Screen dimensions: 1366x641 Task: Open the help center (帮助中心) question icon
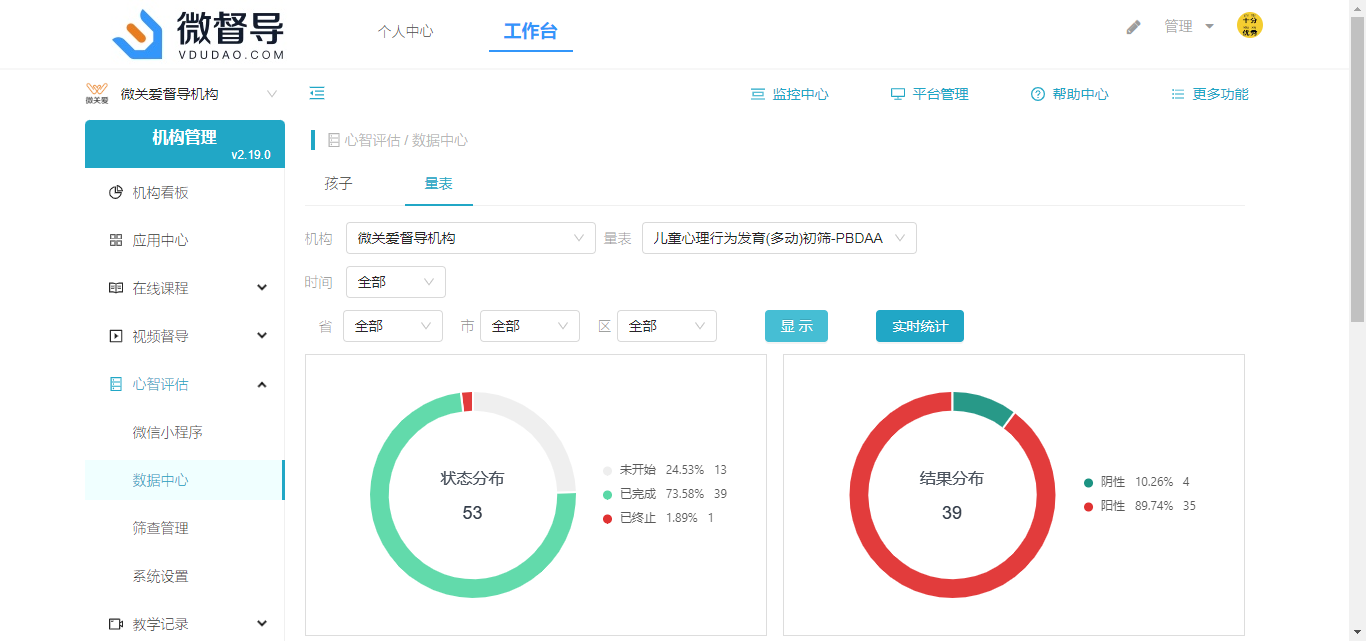point(1038,94)
